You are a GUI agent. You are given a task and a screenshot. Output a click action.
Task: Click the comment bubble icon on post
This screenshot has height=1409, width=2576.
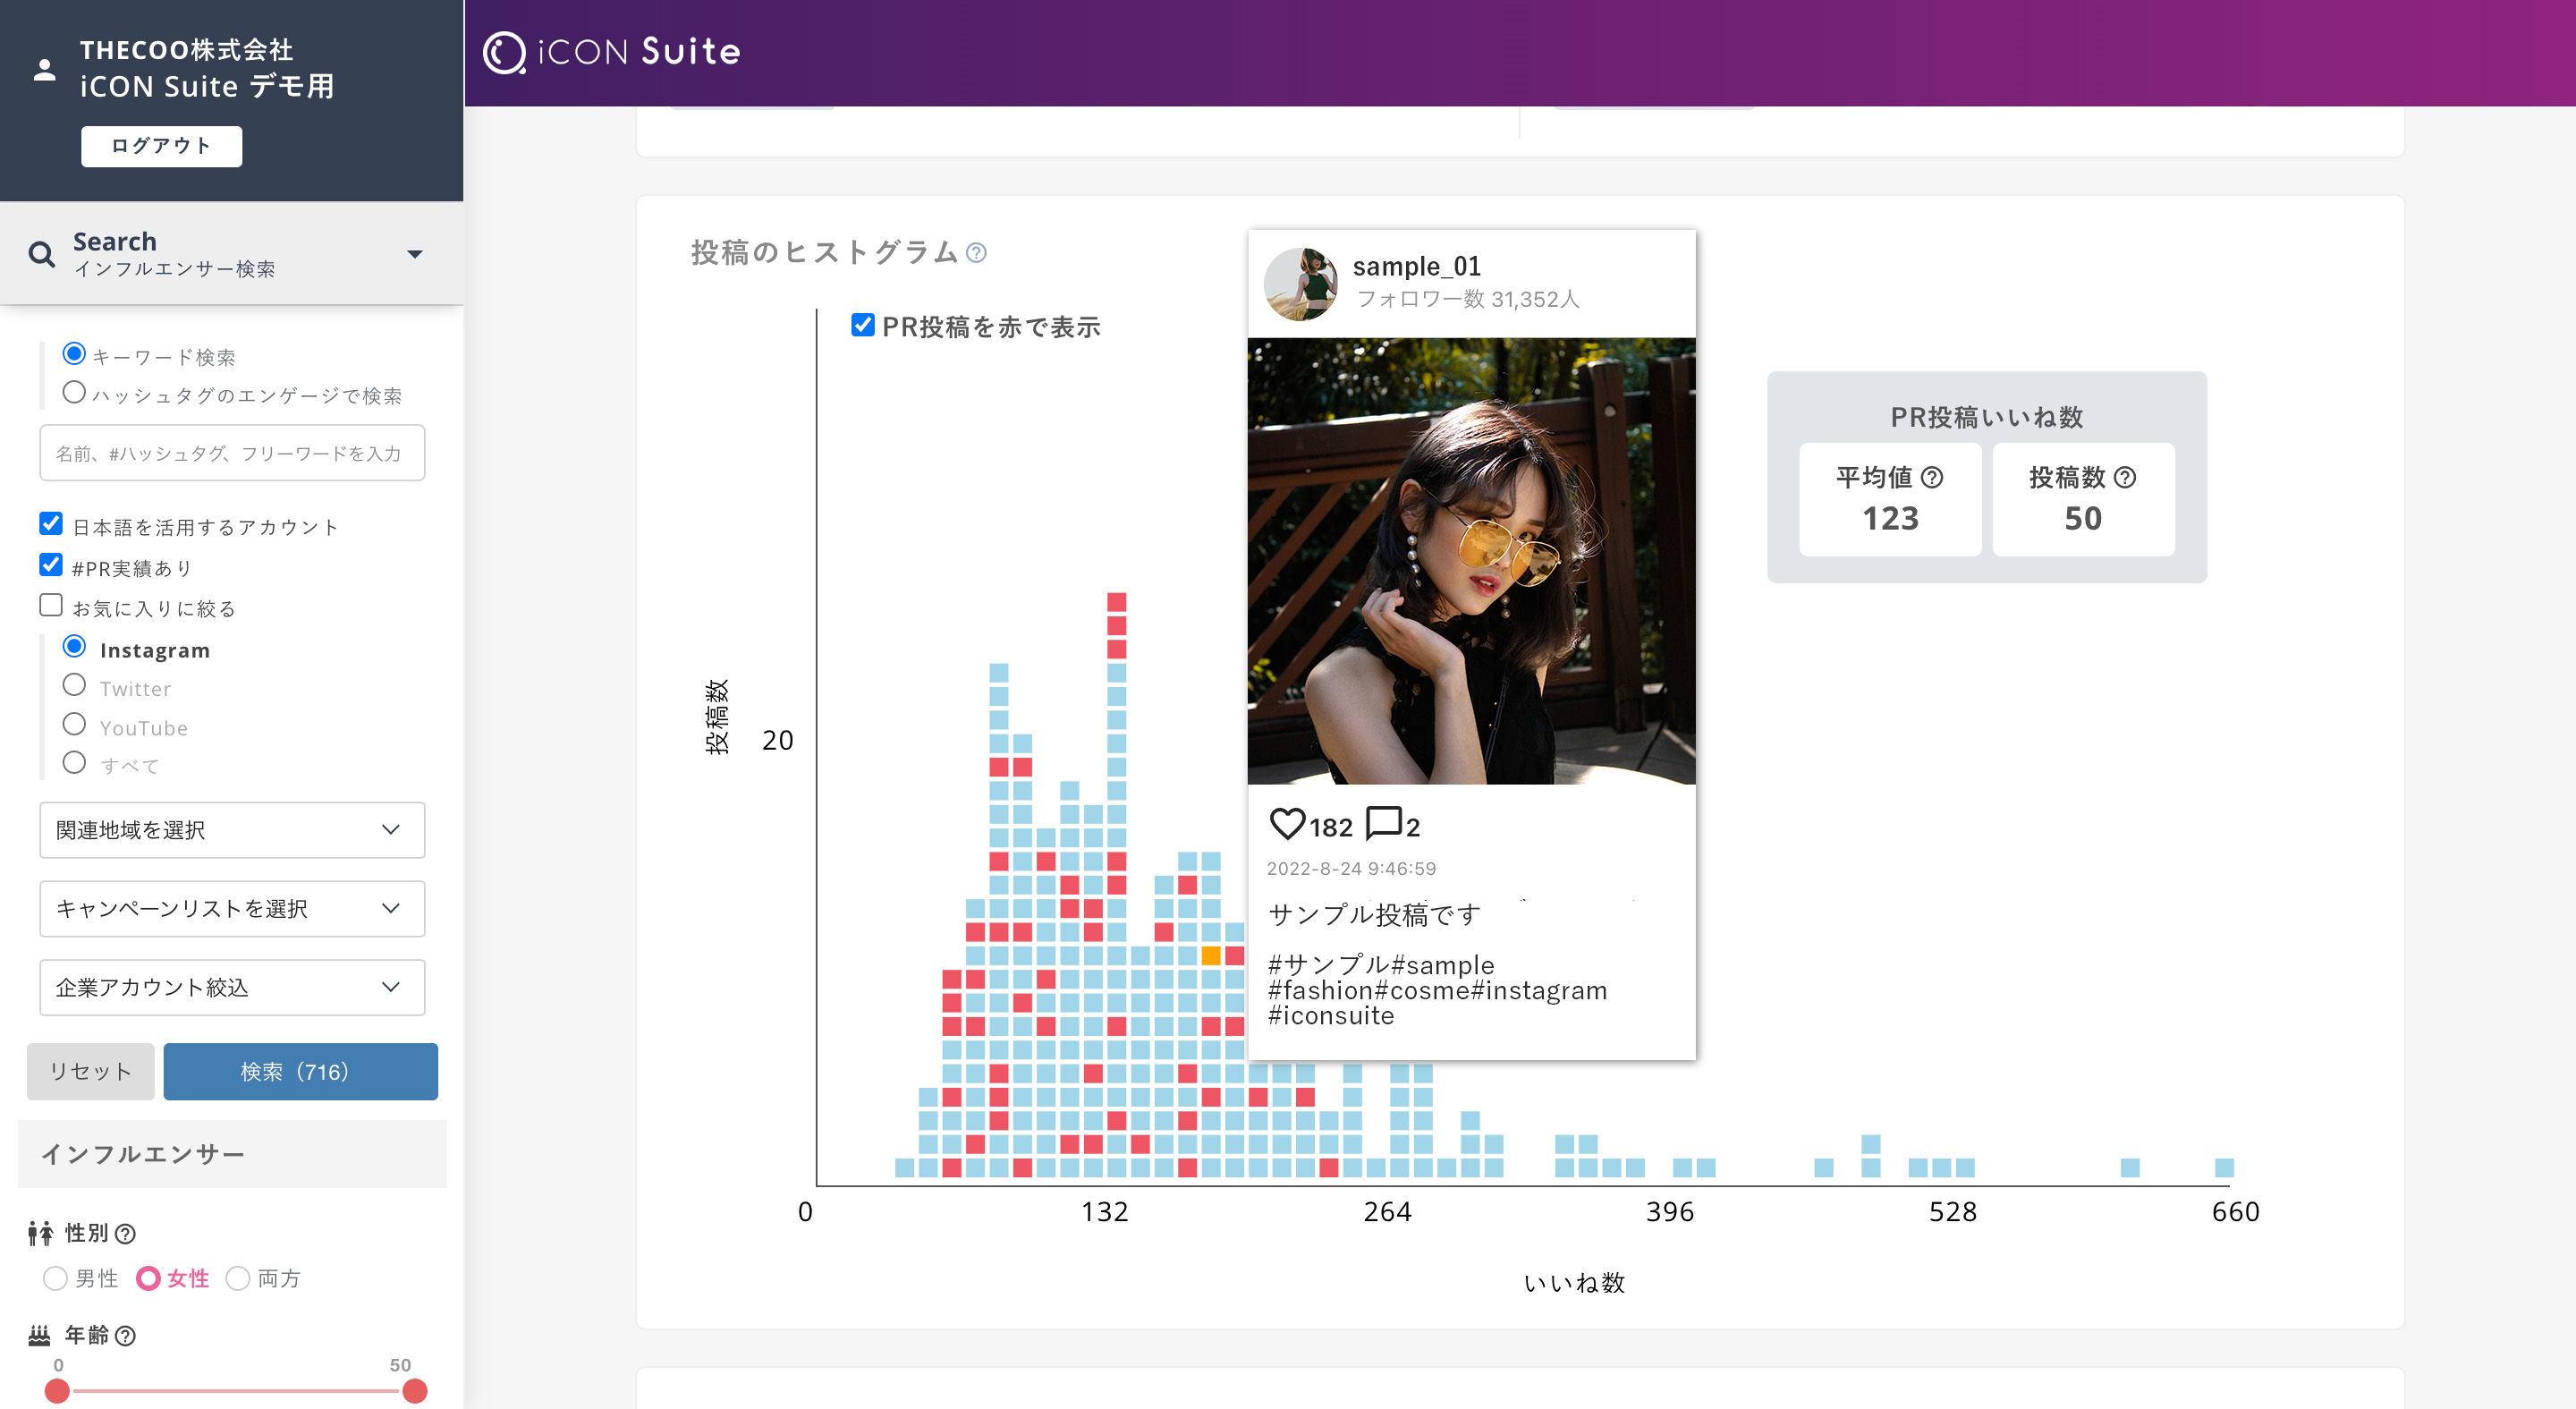pos(1383,825)
